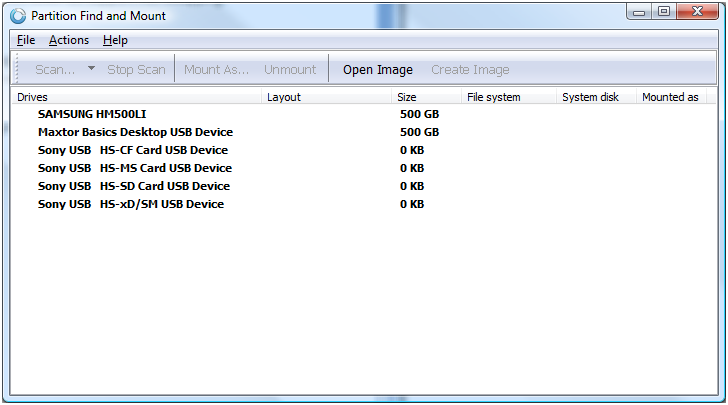Image resolution: width=728 pixels, height=405 pixels.
Task: Click the Drives column header
Action: coord(136,97)
